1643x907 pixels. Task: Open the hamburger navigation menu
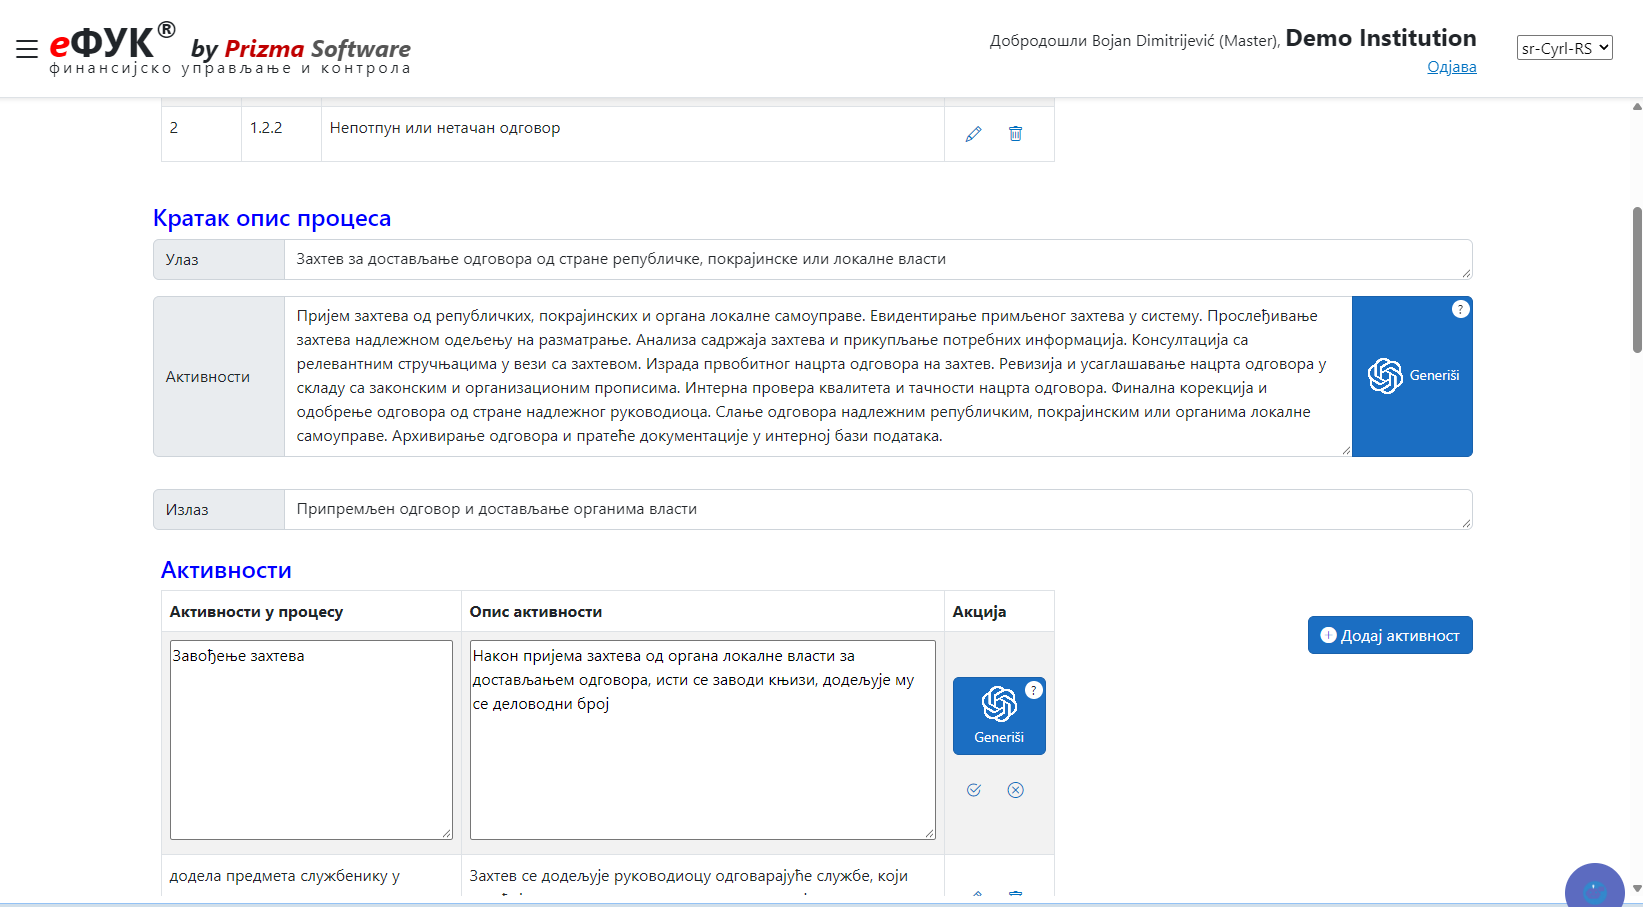click(27, 48)
